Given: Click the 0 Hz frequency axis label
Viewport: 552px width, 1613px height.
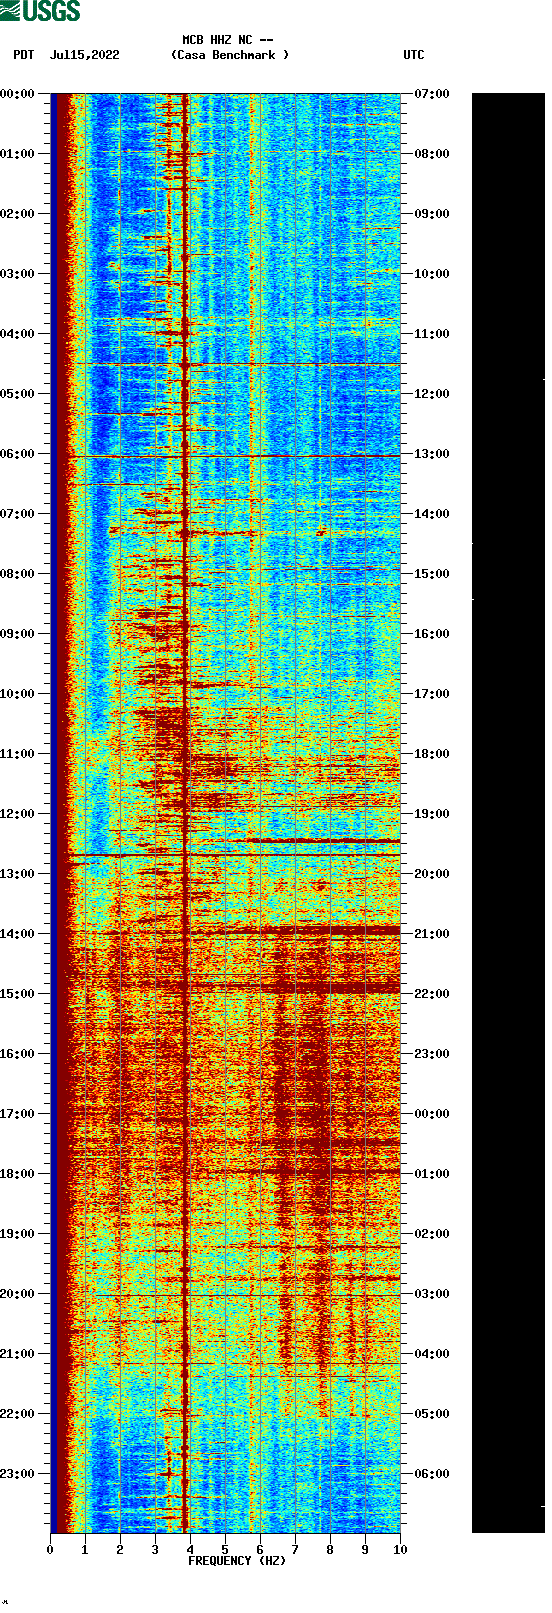Looking at the screenshot, I should tap(50, 1550).
